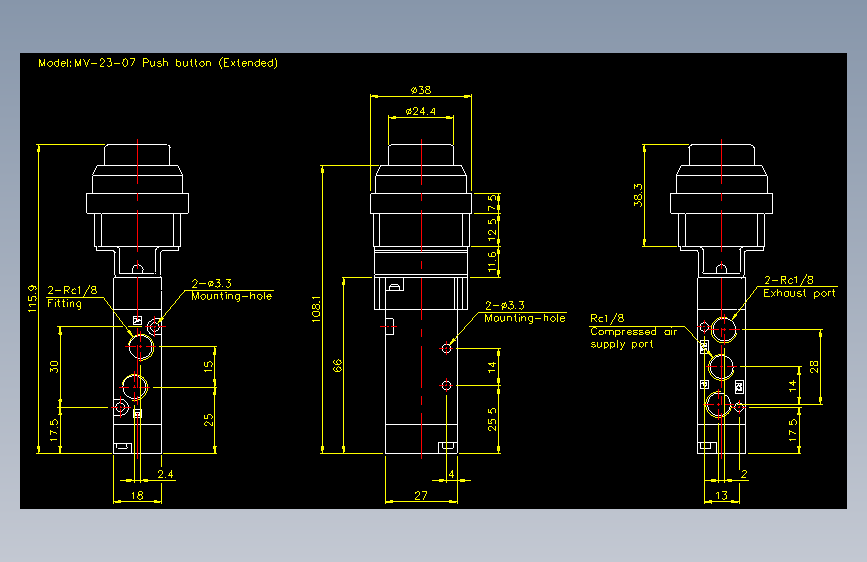Click the 2.4 offset dimension
This screenshot has width=867, height=562.
click(165, 474)
